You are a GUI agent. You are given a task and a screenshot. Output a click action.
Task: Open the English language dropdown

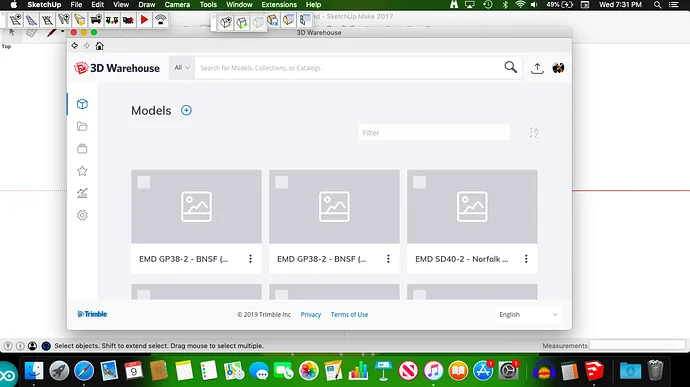528,314
